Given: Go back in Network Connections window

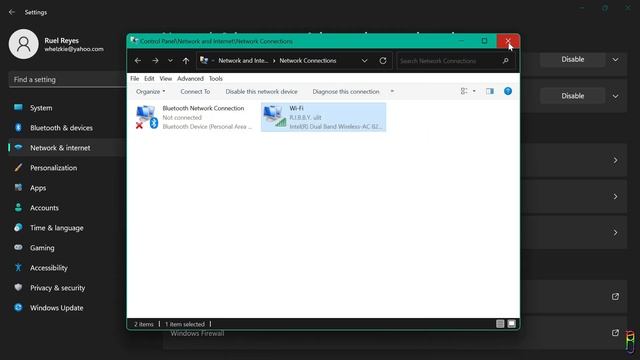Looking at the screenshot, I should coord(138,60).
